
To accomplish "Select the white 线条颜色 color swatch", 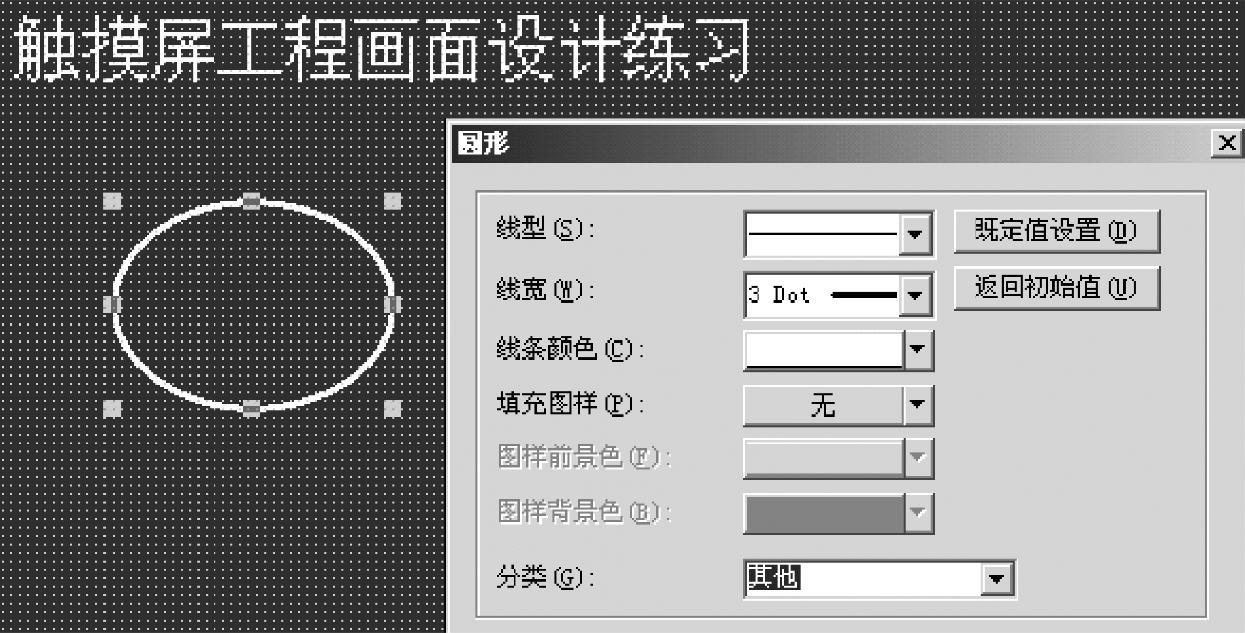I will (824, 350).
